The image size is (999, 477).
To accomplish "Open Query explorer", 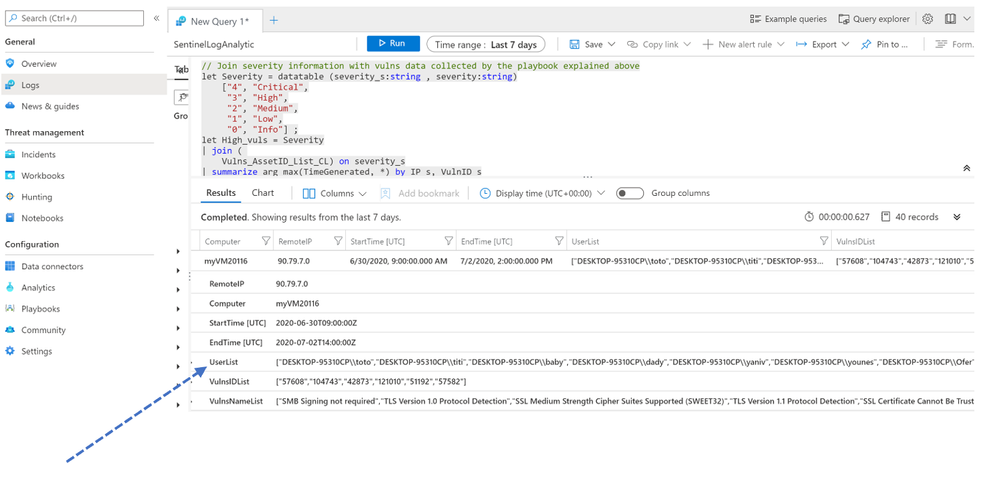I will 874,19.
